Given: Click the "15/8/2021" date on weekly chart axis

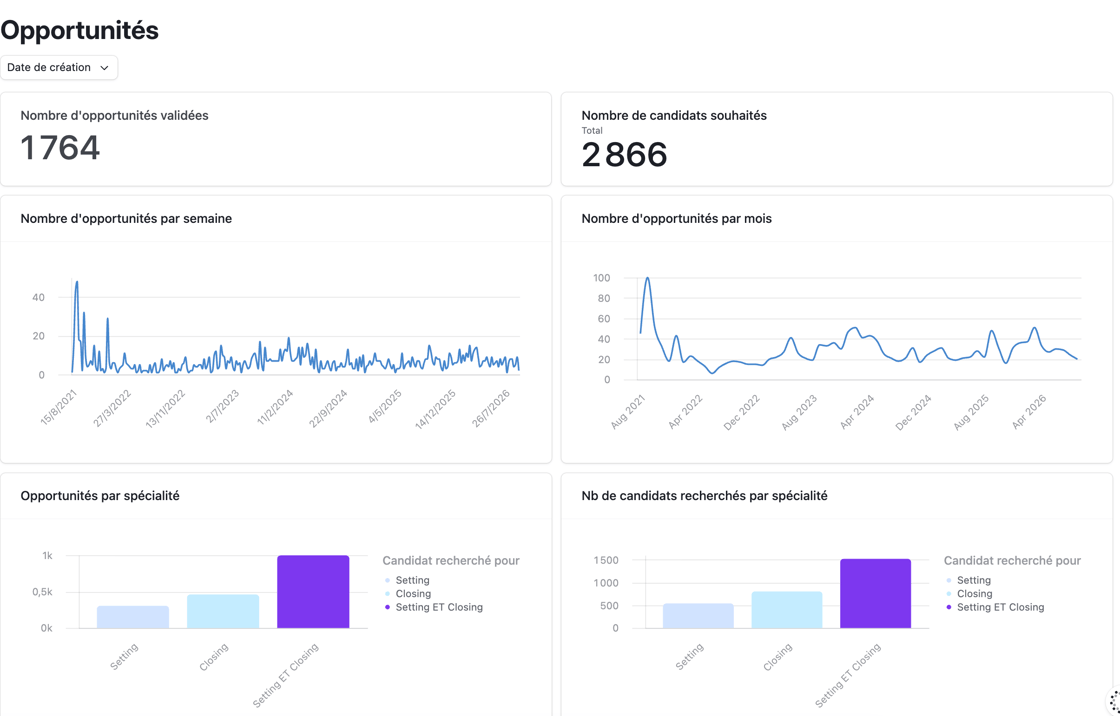Looking at the screenshot, I should (59, 408).
